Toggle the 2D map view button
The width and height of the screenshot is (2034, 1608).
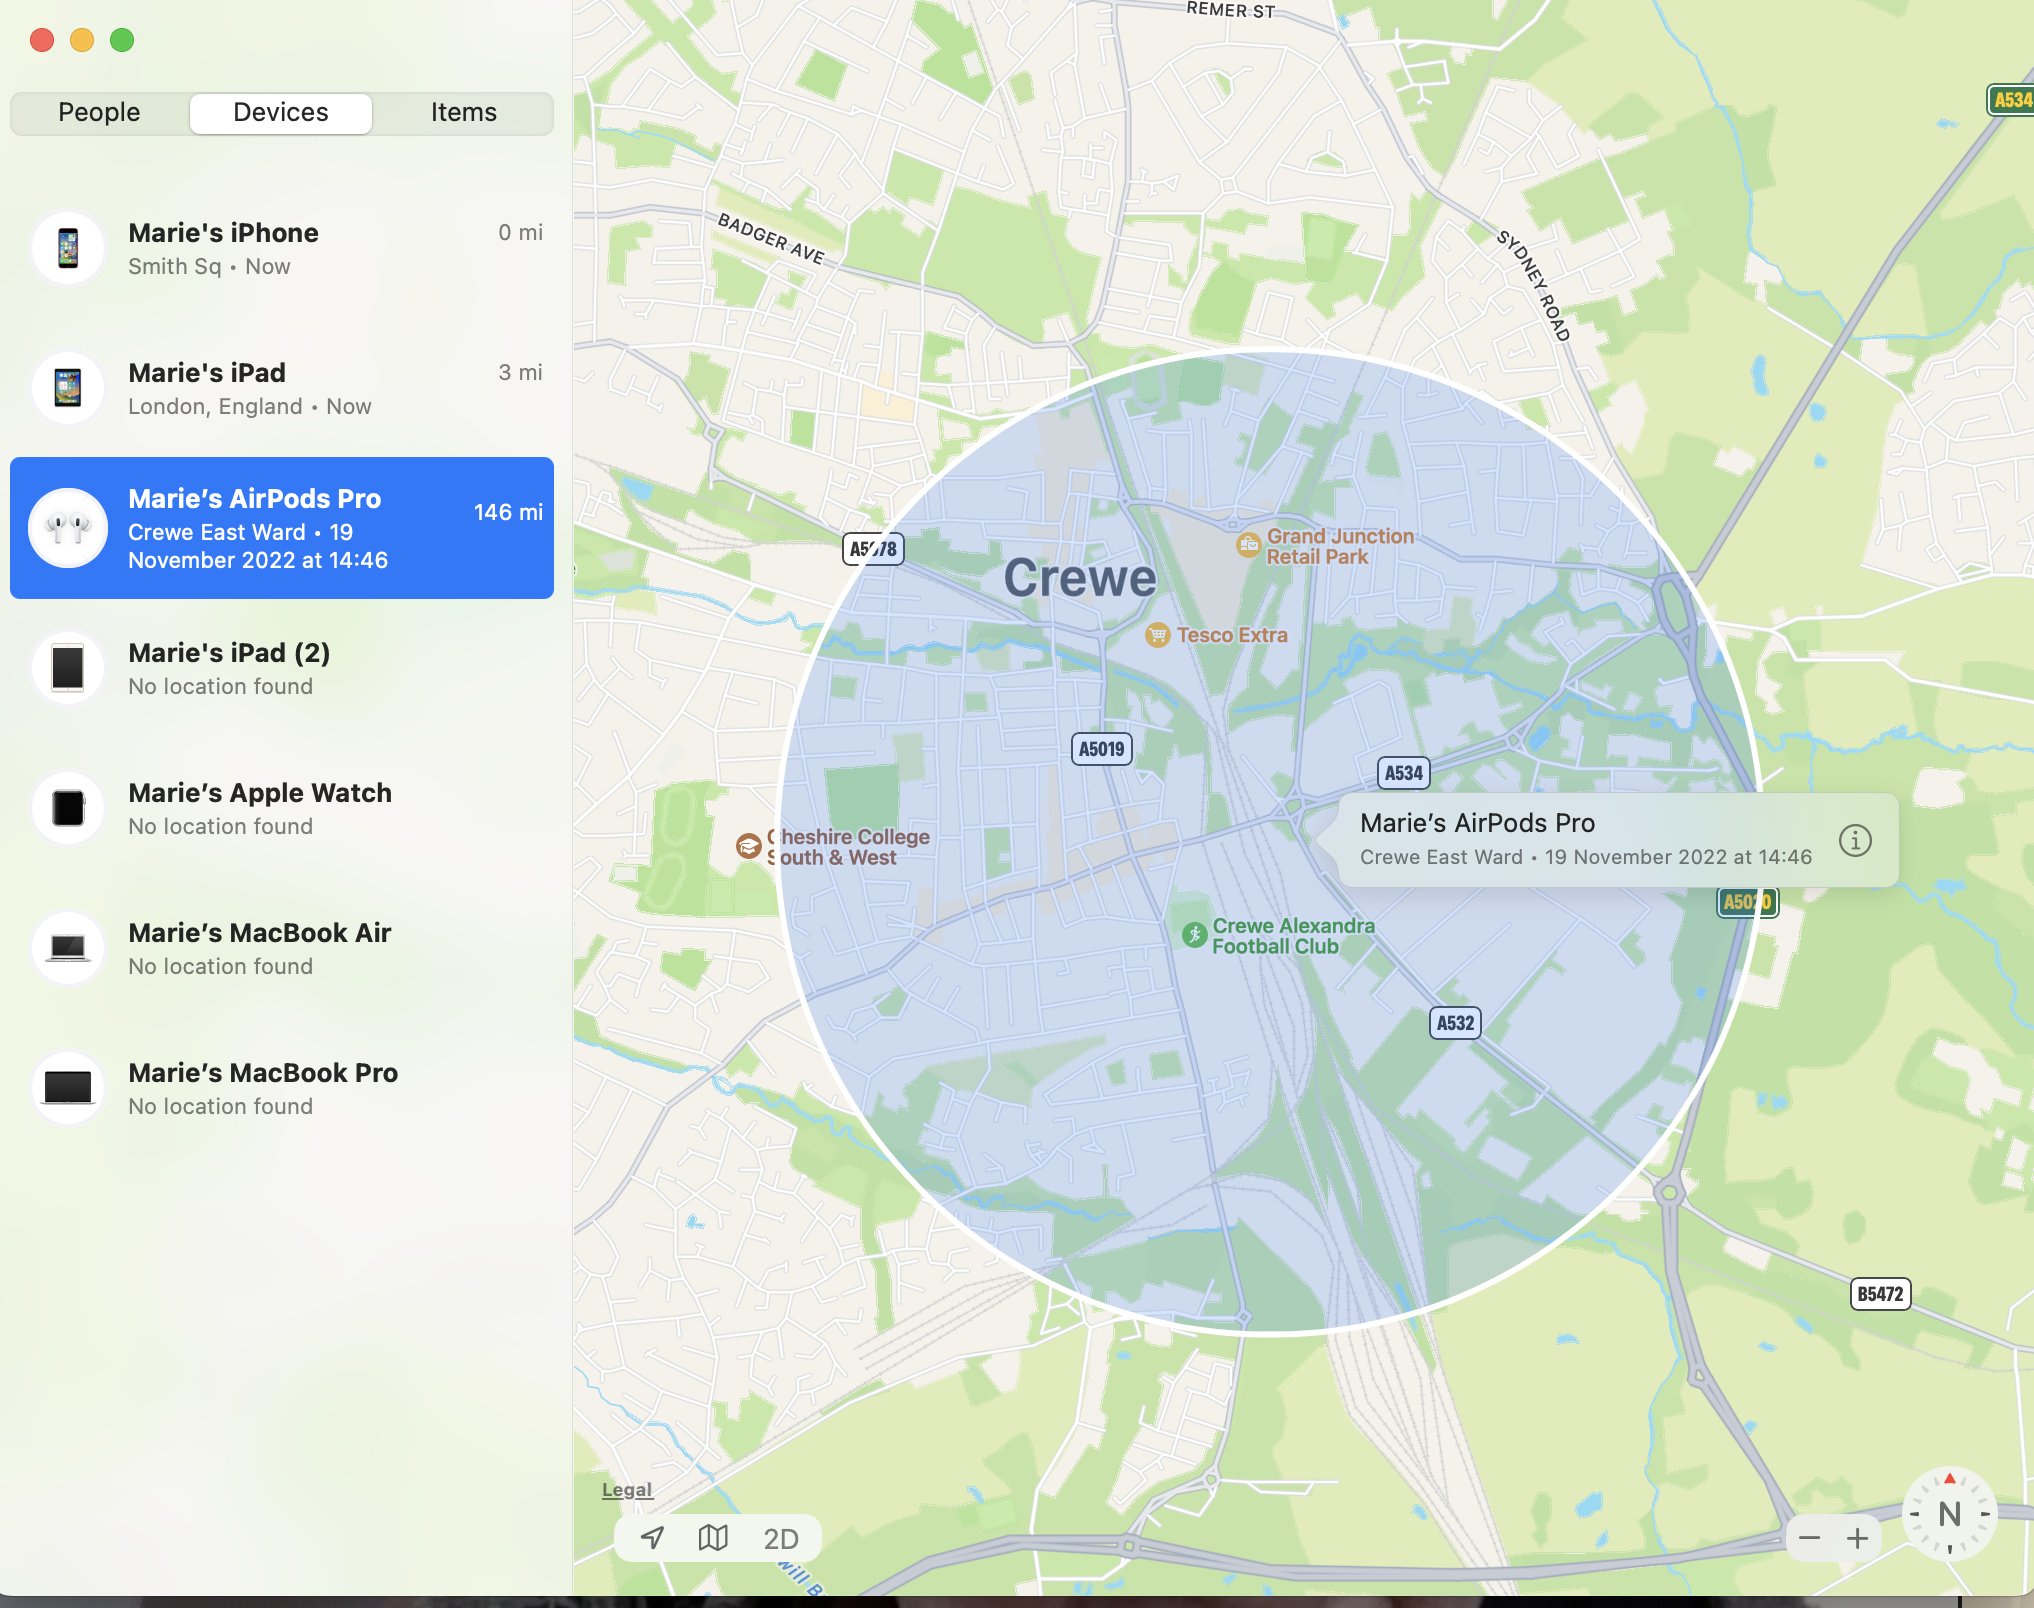[x=780, y=1538]
